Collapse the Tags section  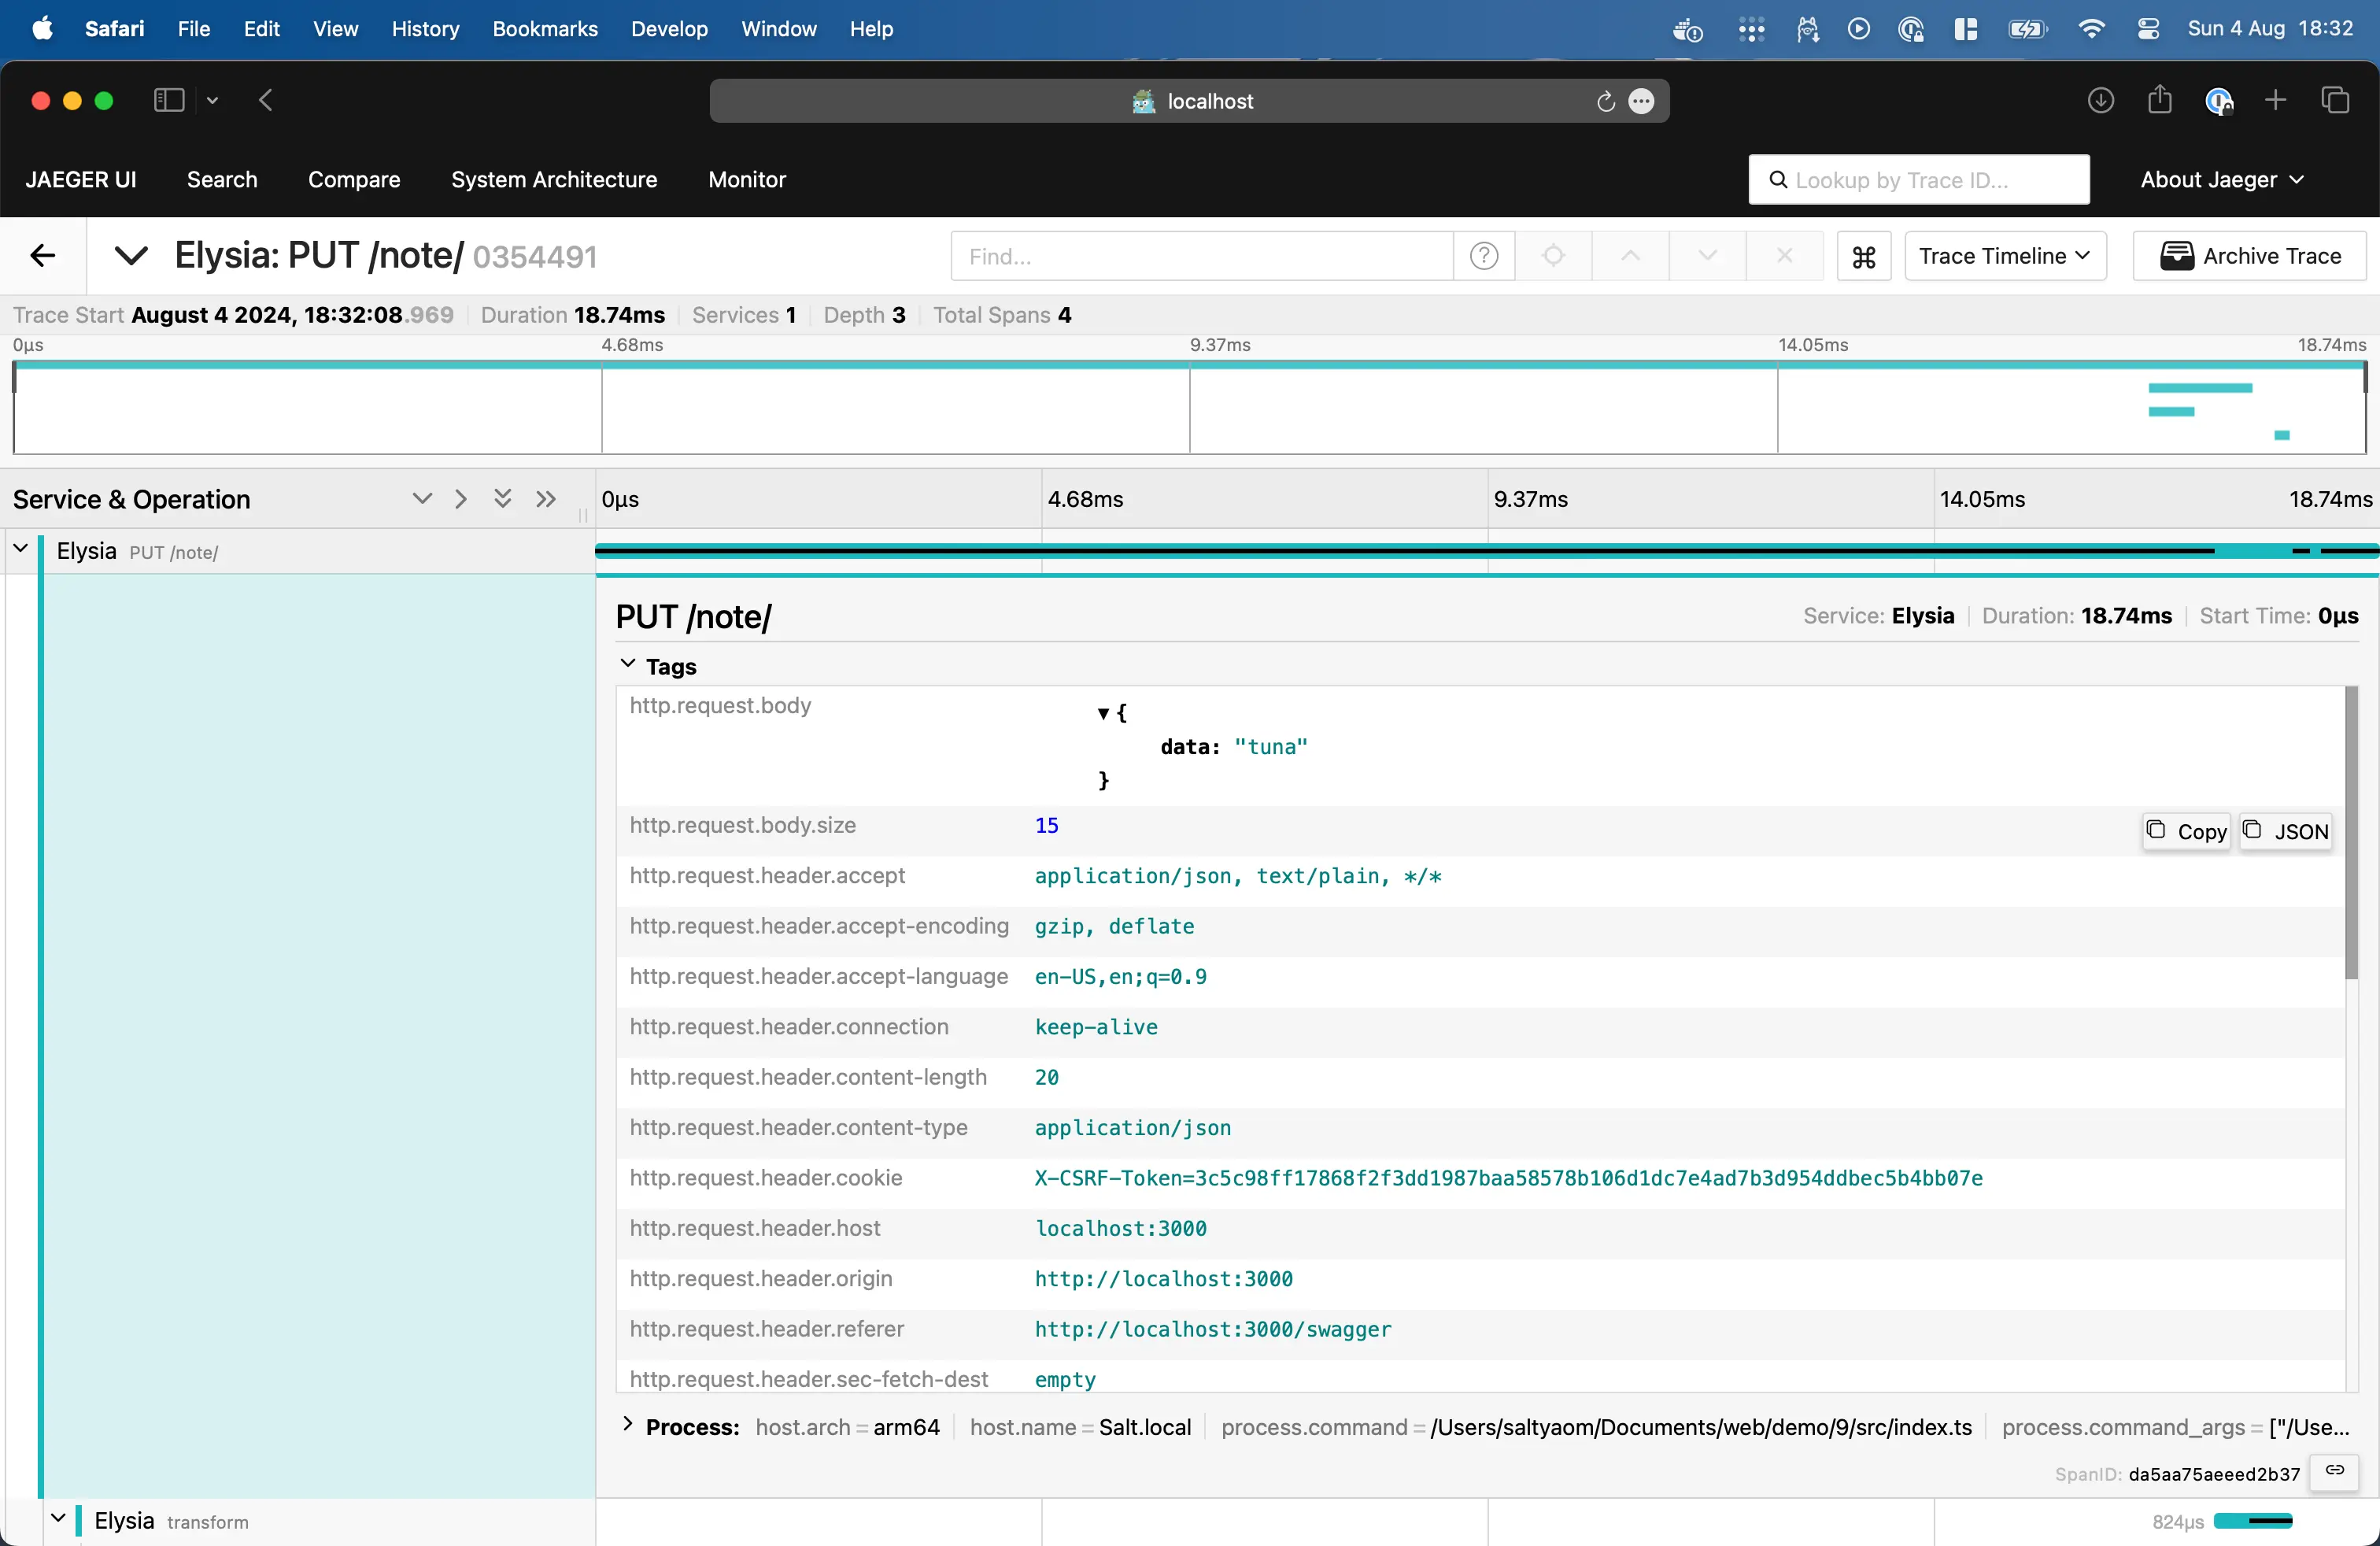click(628, 665)
